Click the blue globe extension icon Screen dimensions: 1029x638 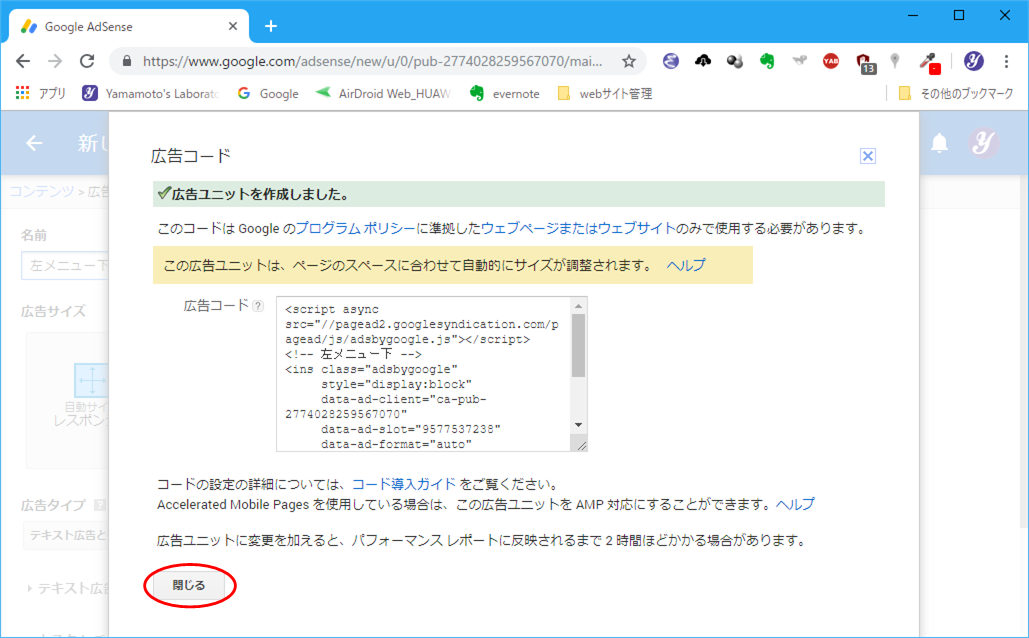tap(671, 61)
